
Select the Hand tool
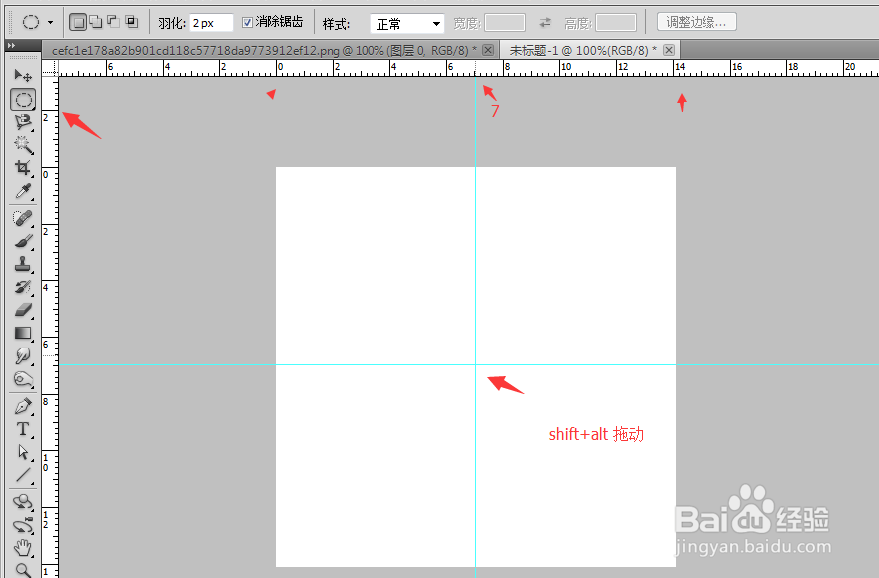pyautogui.click(x=23, y=548)
